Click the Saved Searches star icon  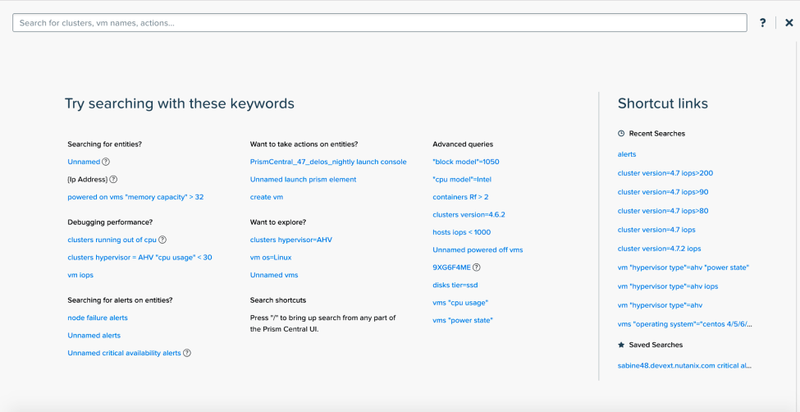621,345
